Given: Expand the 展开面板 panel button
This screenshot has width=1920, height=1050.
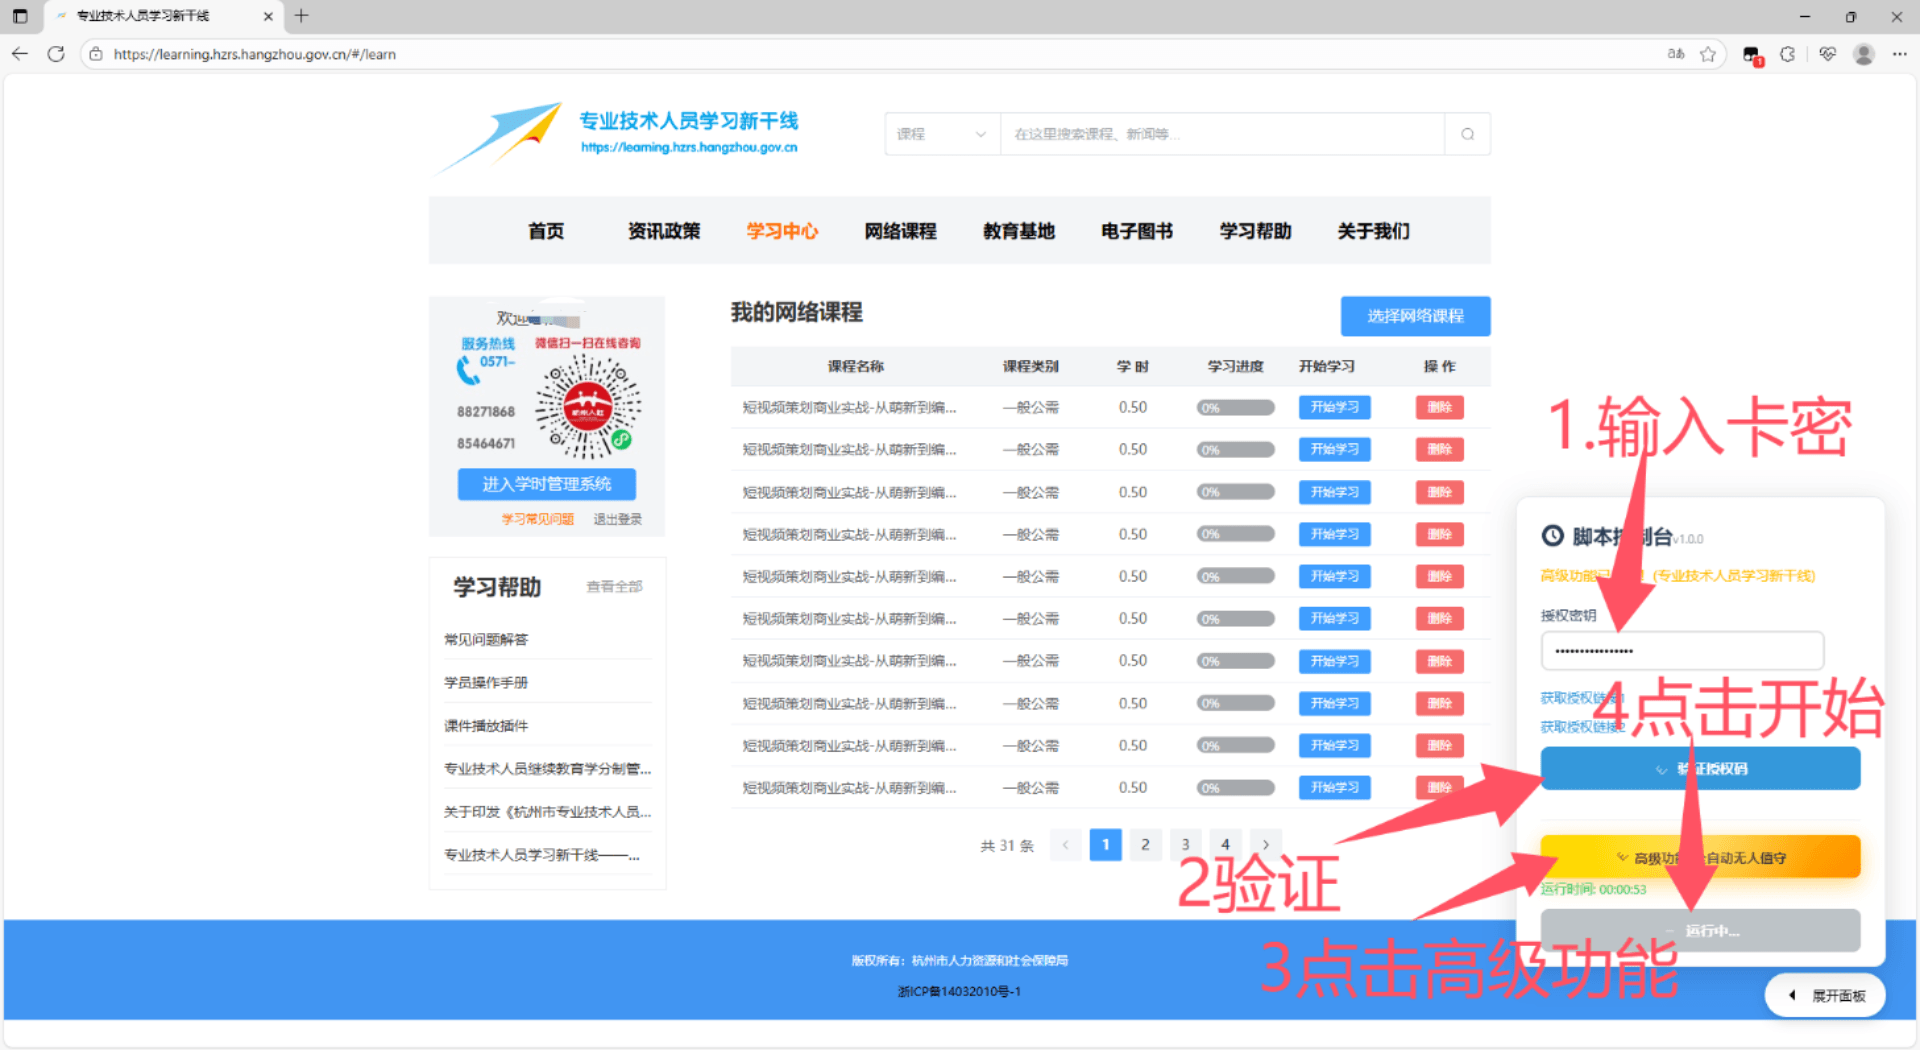Looking at the screenshot, I should [x=1826, y=995].
